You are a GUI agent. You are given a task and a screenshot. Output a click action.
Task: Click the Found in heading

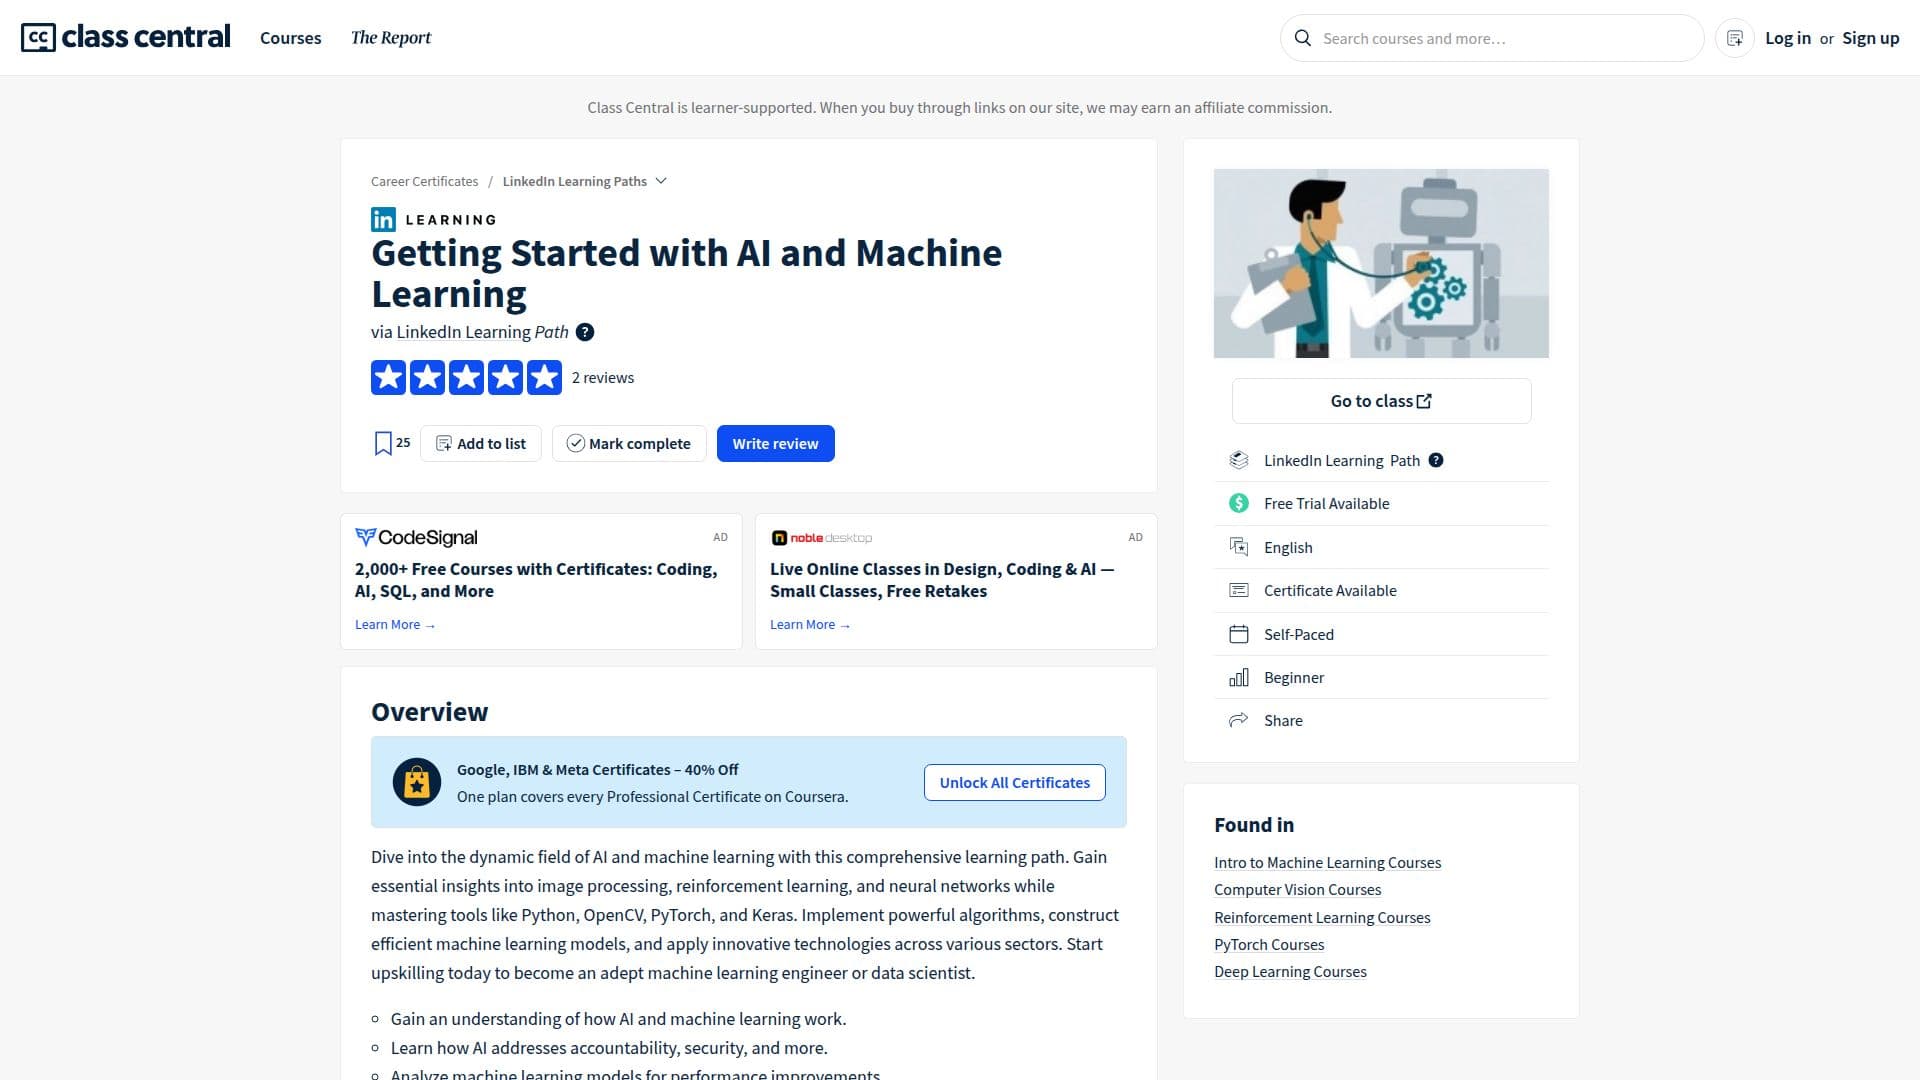click(1254, 825)
